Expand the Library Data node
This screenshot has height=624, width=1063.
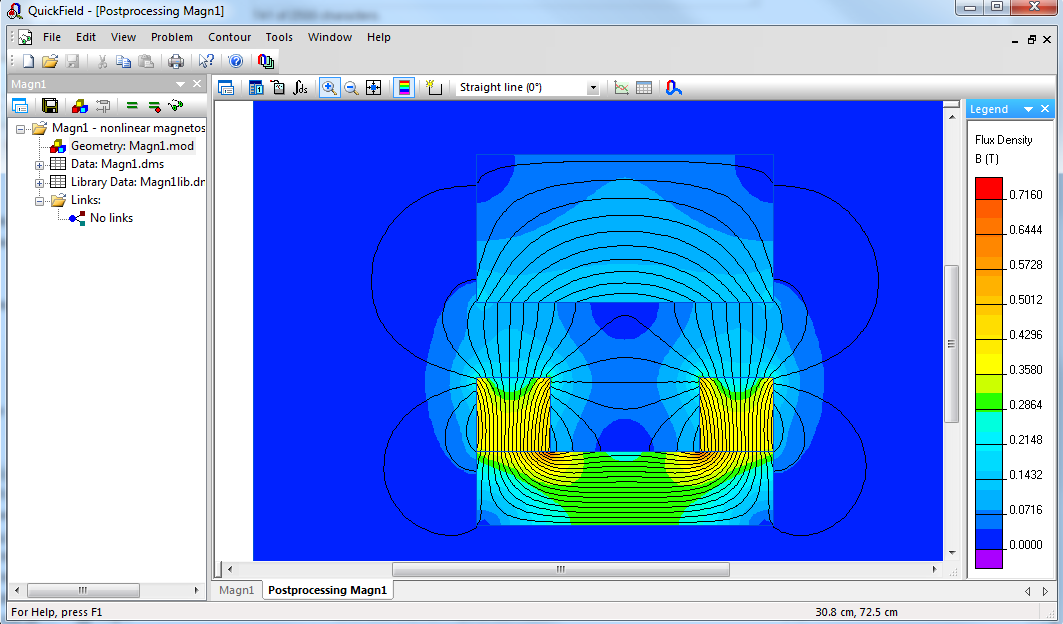[39, 182]
